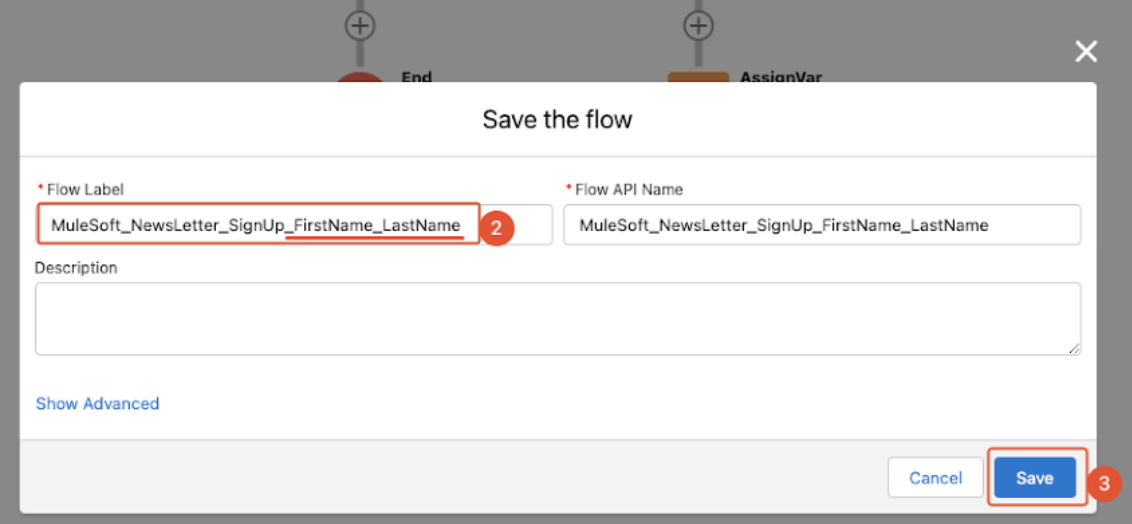Click the "Flow Label" field caption
The image size is (1132, 524).
tap(85, 189)
